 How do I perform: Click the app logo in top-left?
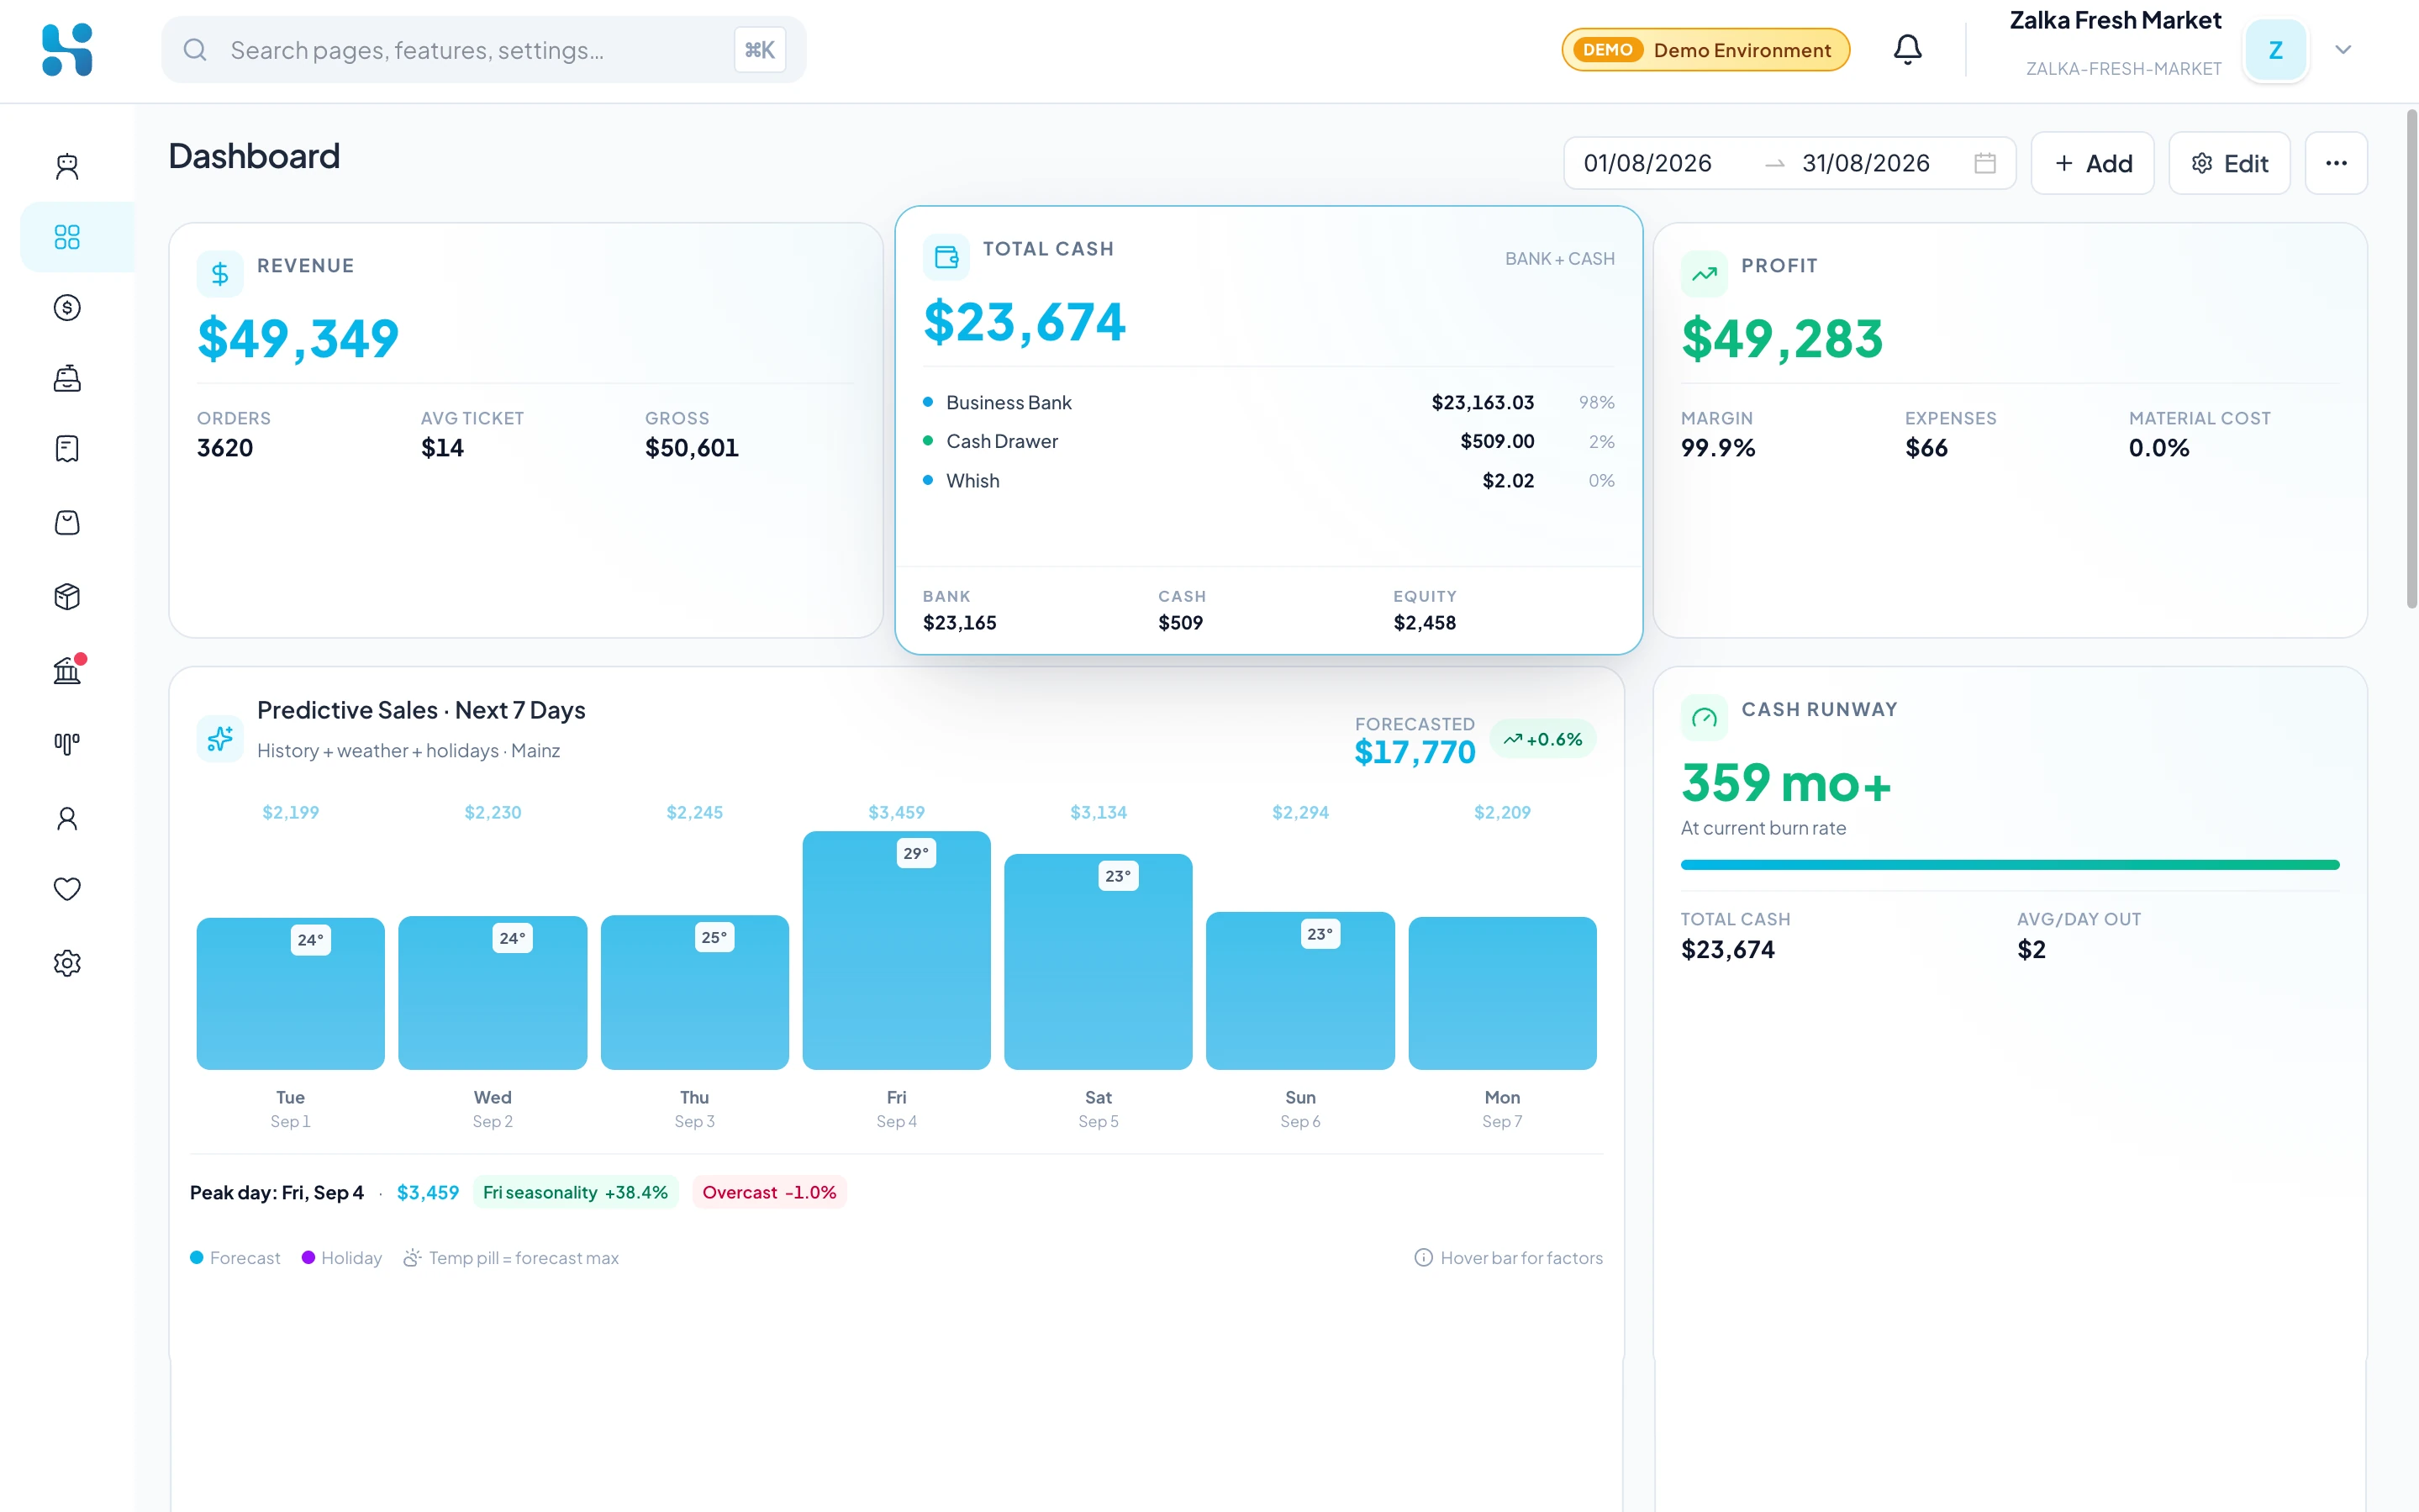tap(67, 50)
